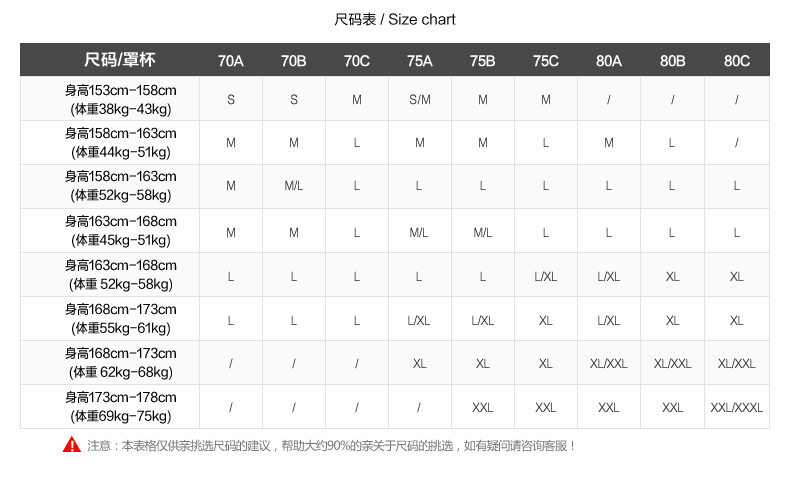Click the 80A column header

[x=609, y=61]
